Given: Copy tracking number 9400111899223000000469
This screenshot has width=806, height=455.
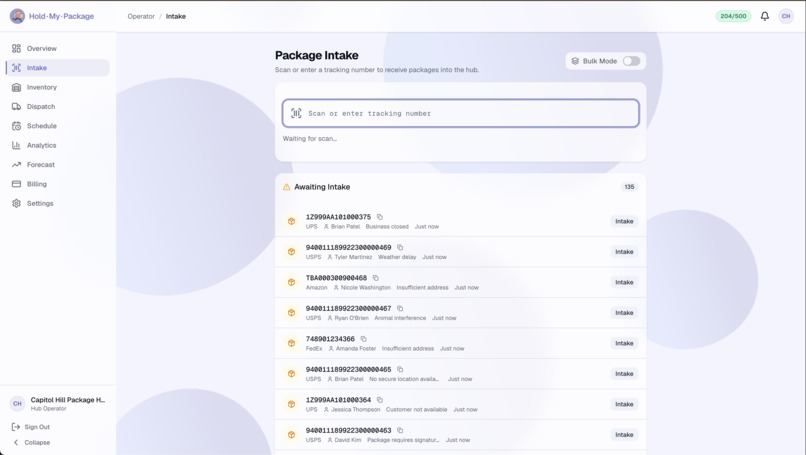Looking at the screenshot, I should pyautogui.click(x=400, y=247).
